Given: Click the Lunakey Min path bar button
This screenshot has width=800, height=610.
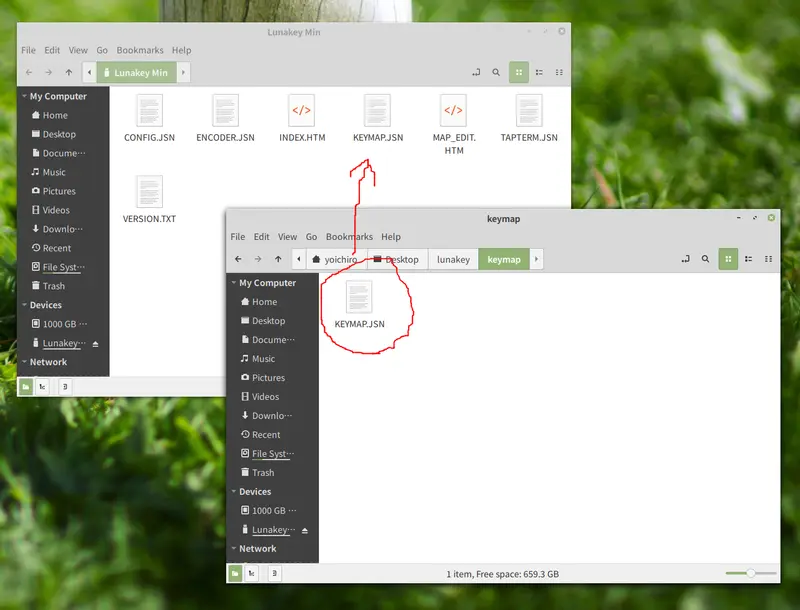Looking at the screenshot, I should [137, 72].
